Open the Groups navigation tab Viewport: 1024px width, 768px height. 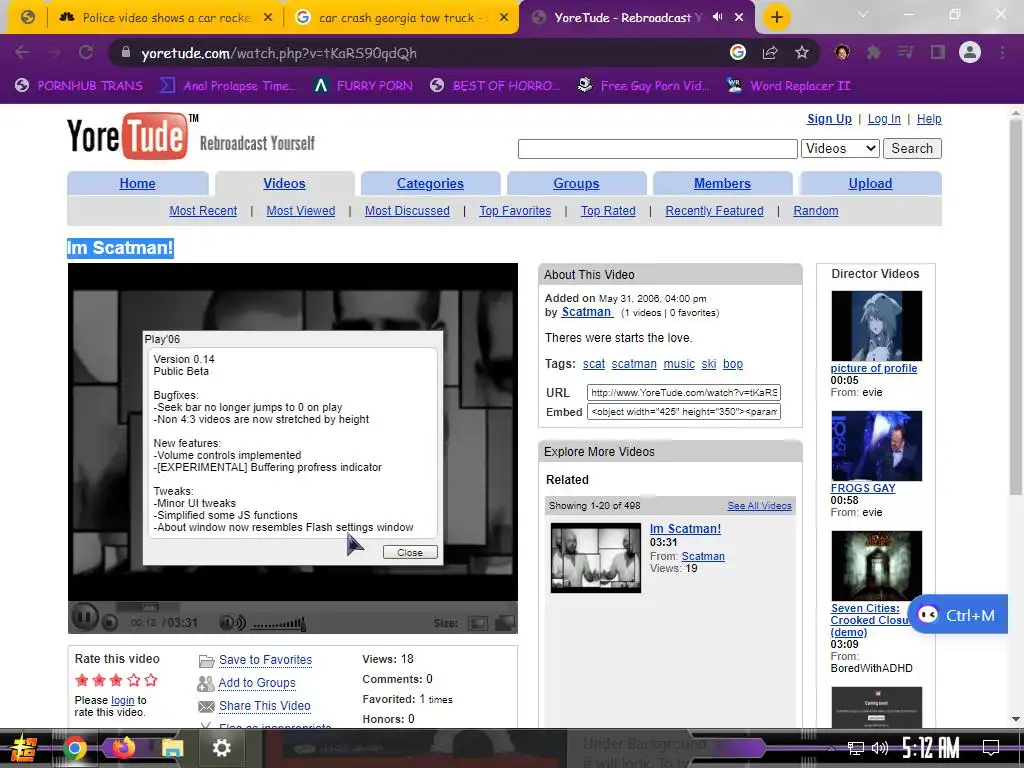(x=576, y=184)
